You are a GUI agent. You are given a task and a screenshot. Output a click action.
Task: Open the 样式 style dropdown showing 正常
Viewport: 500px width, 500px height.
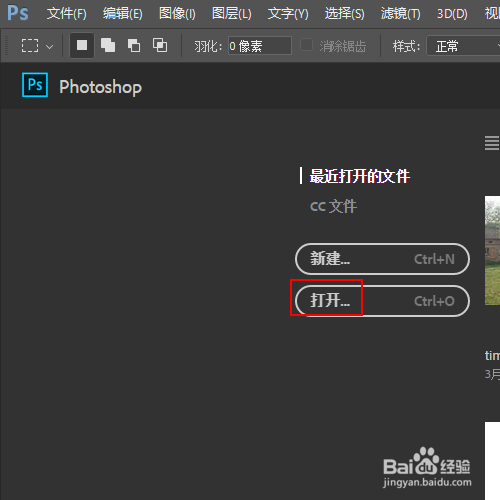463,46
